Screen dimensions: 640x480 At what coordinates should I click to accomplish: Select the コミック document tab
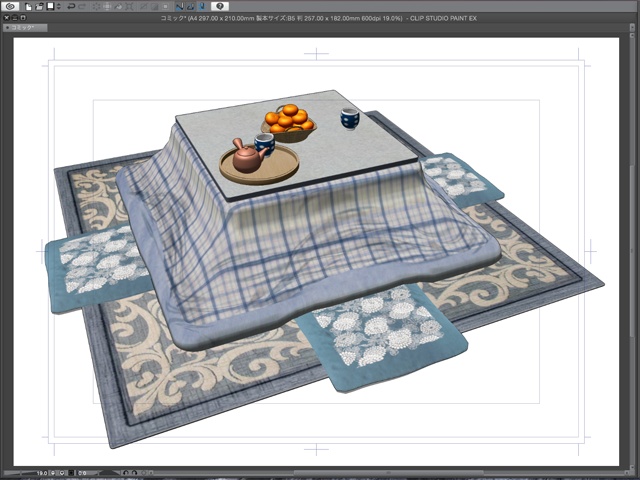pos(25,28)
